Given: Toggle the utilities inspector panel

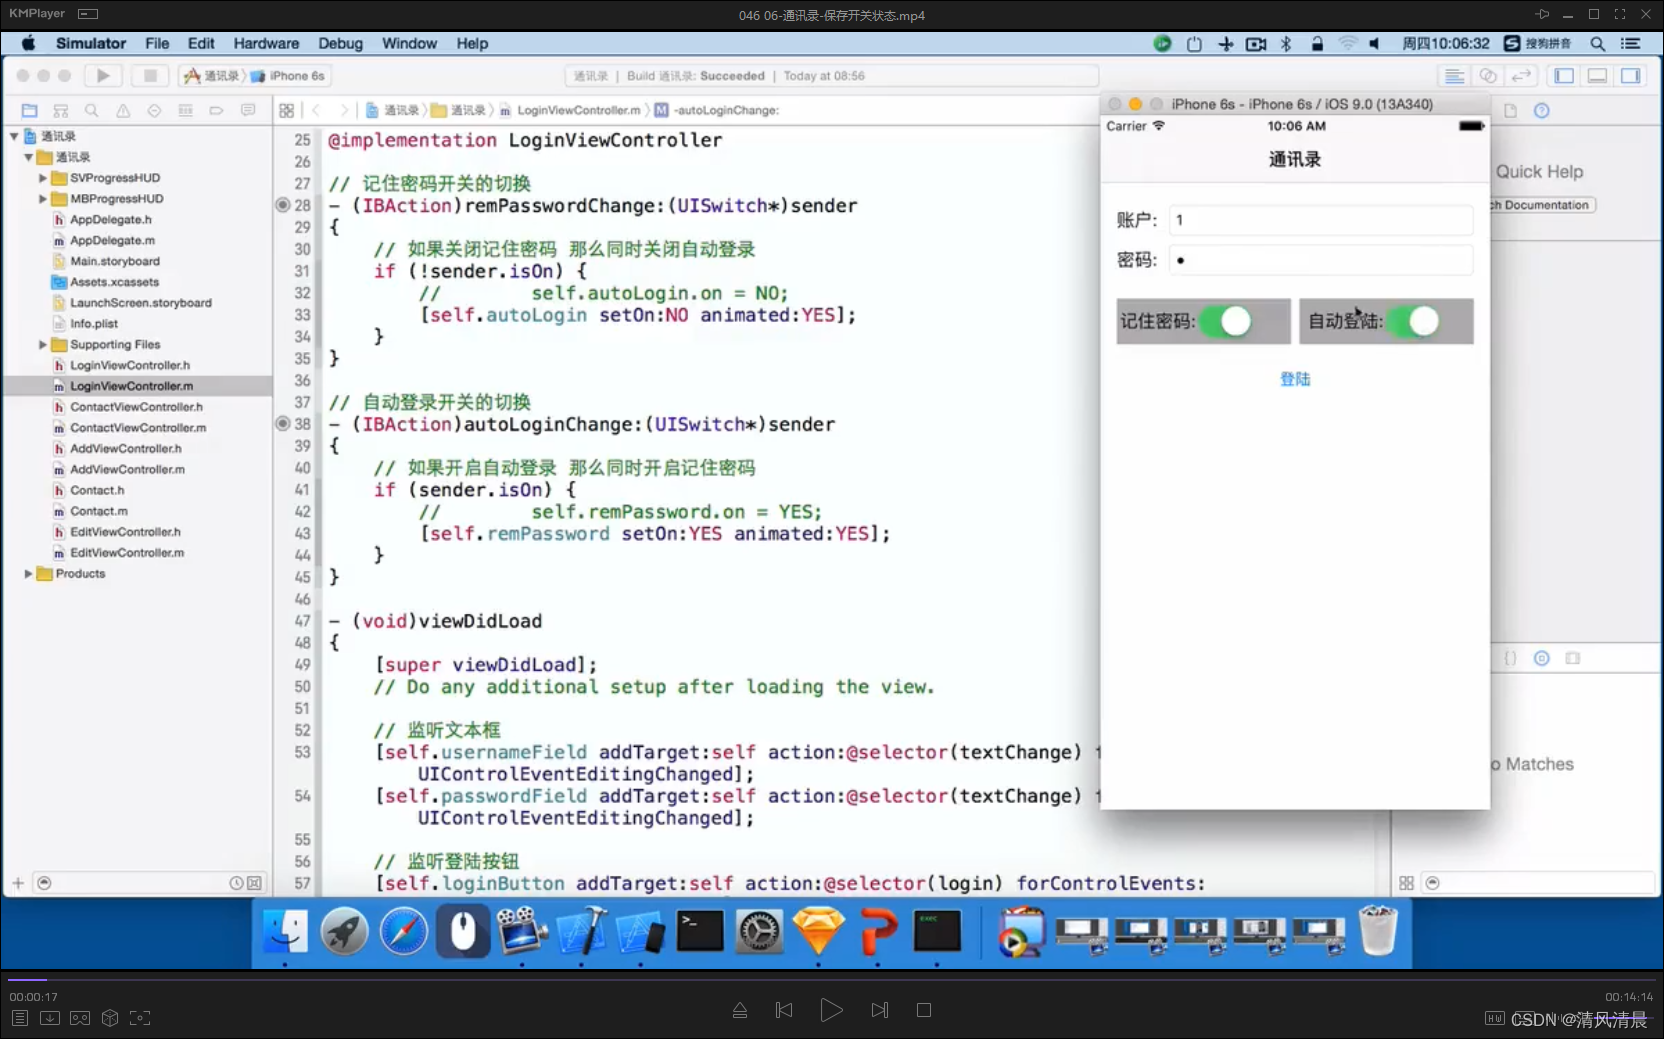Looking at the screenshot, I should [x=1631, y=76].
